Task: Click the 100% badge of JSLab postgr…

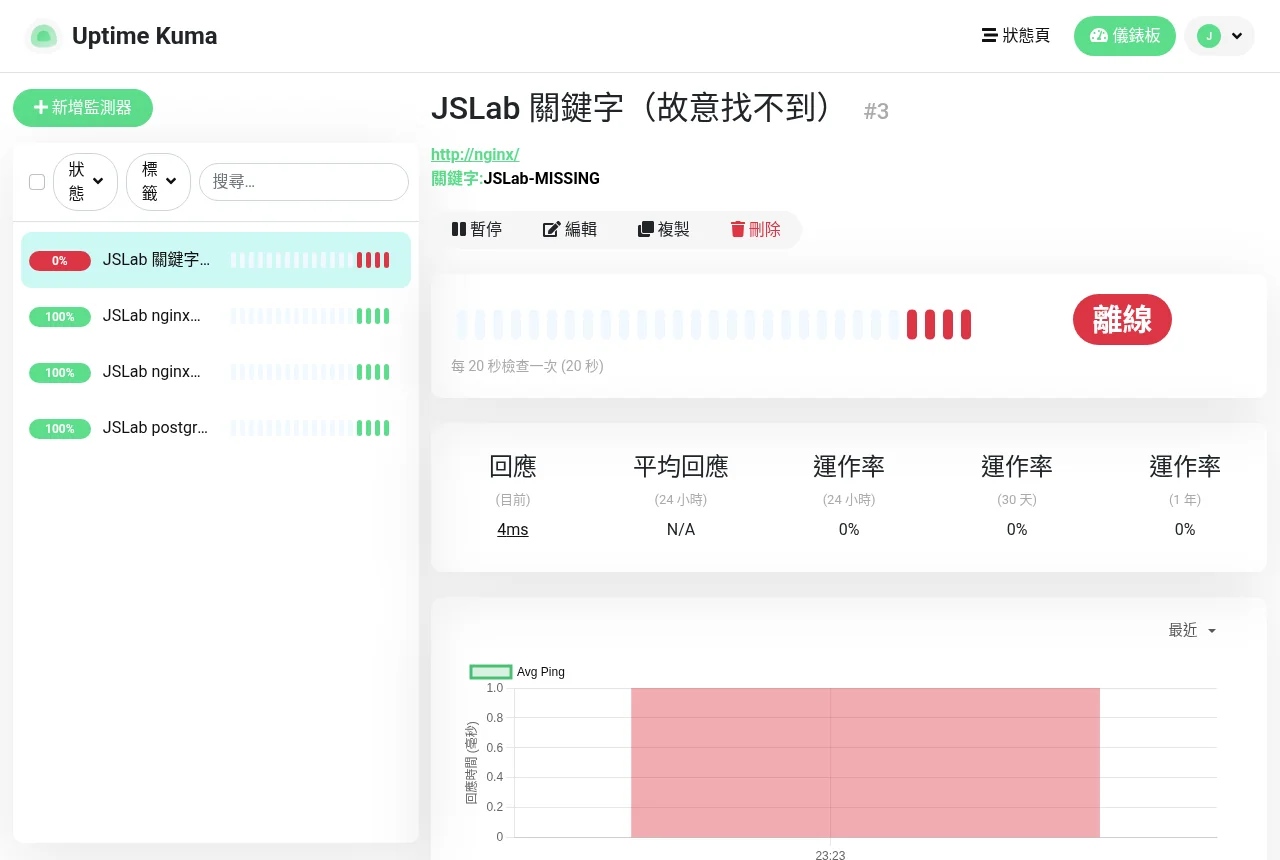Action: pos(60,429)
